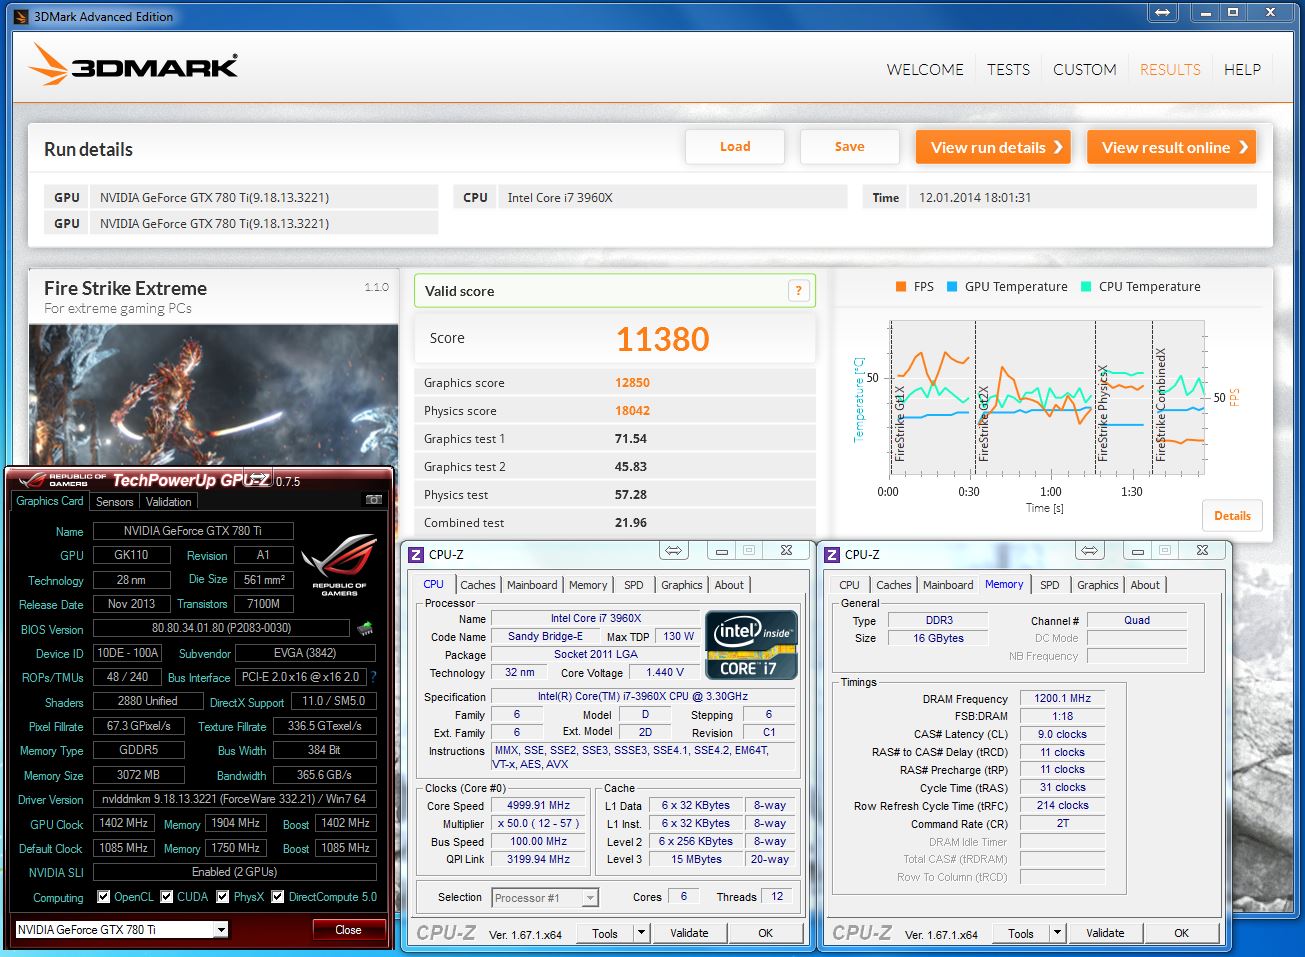Select the CPU tab in CPU-Z Memory window

pos(849,585)
